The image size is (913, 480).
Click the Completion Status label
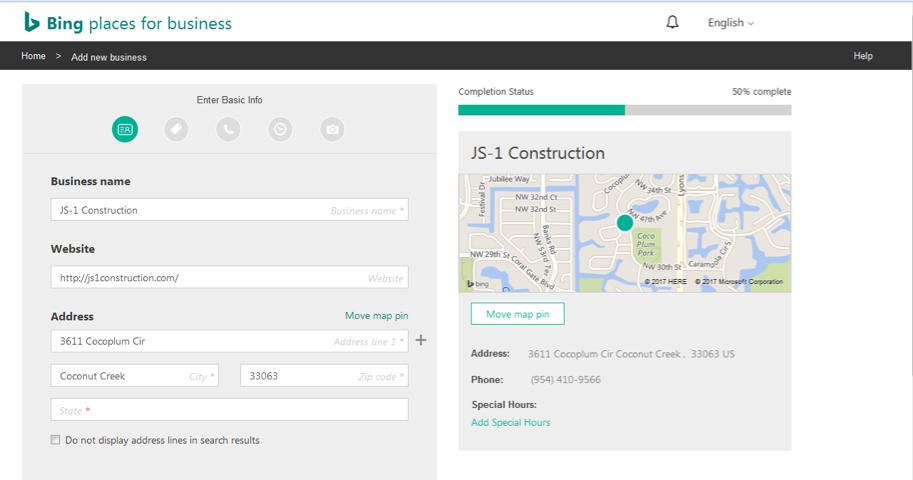coord(496,91)
